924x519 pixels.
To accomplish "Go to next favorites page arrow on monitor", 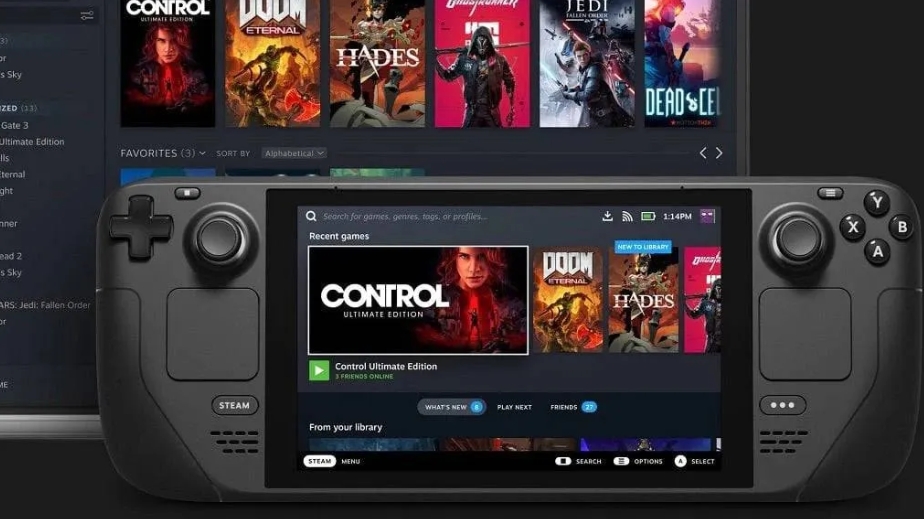I will tap(719, 153).
